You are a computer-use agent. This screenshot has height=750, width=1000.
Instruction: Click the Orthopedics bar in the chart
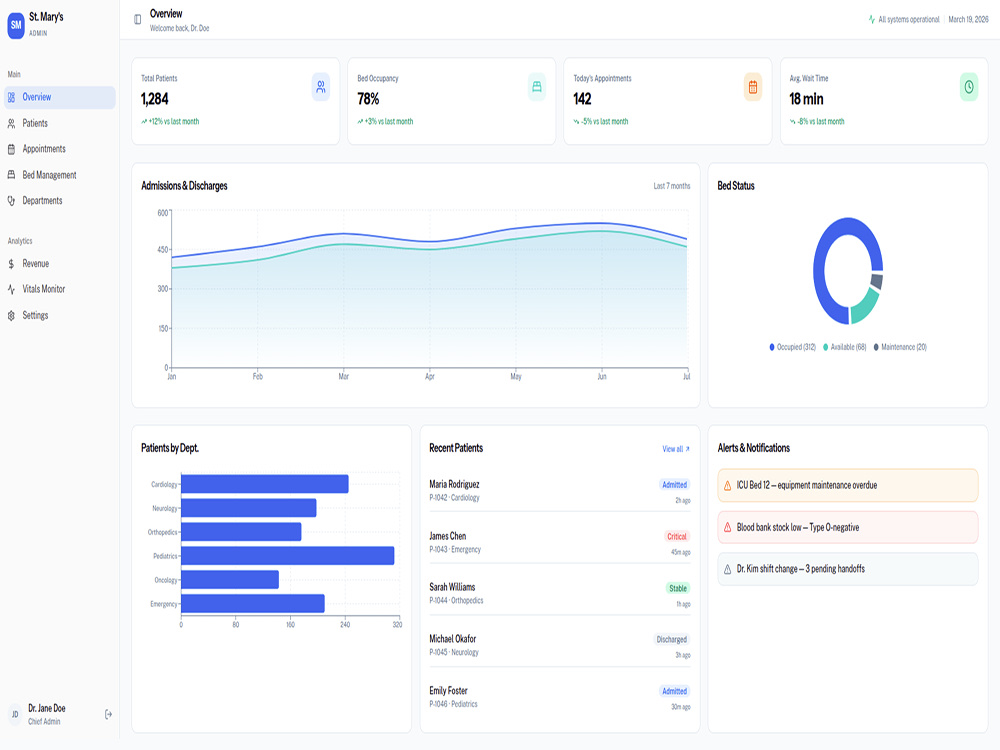click(241, 532)
